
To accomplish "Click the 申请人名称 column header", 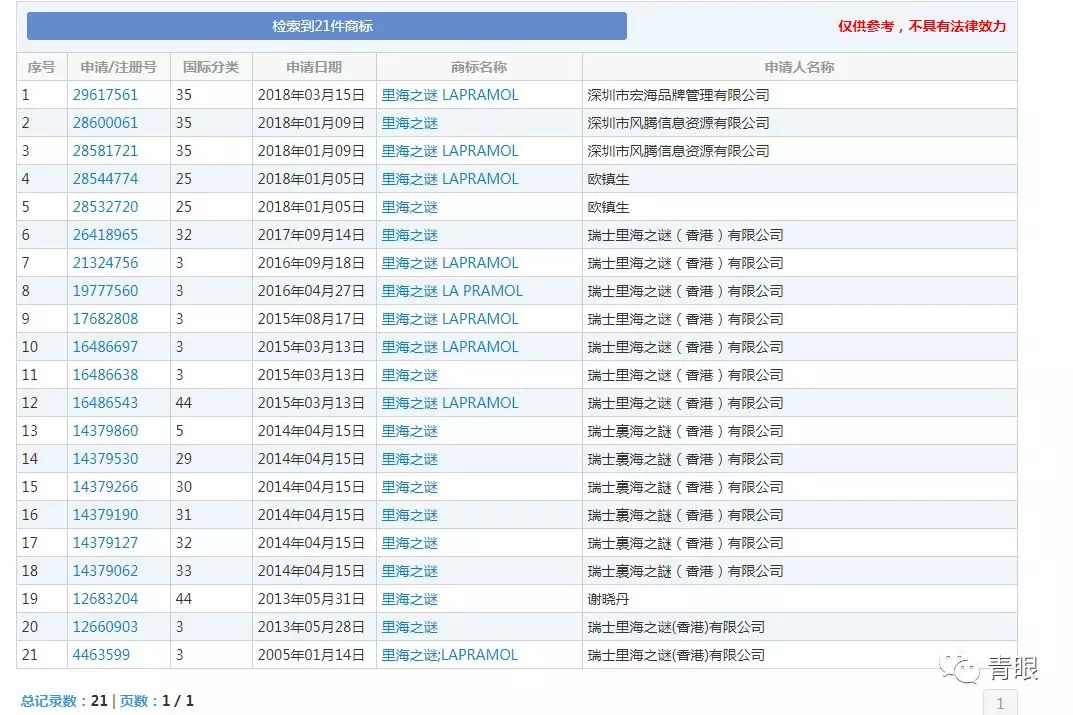I will tap(799, 67).
